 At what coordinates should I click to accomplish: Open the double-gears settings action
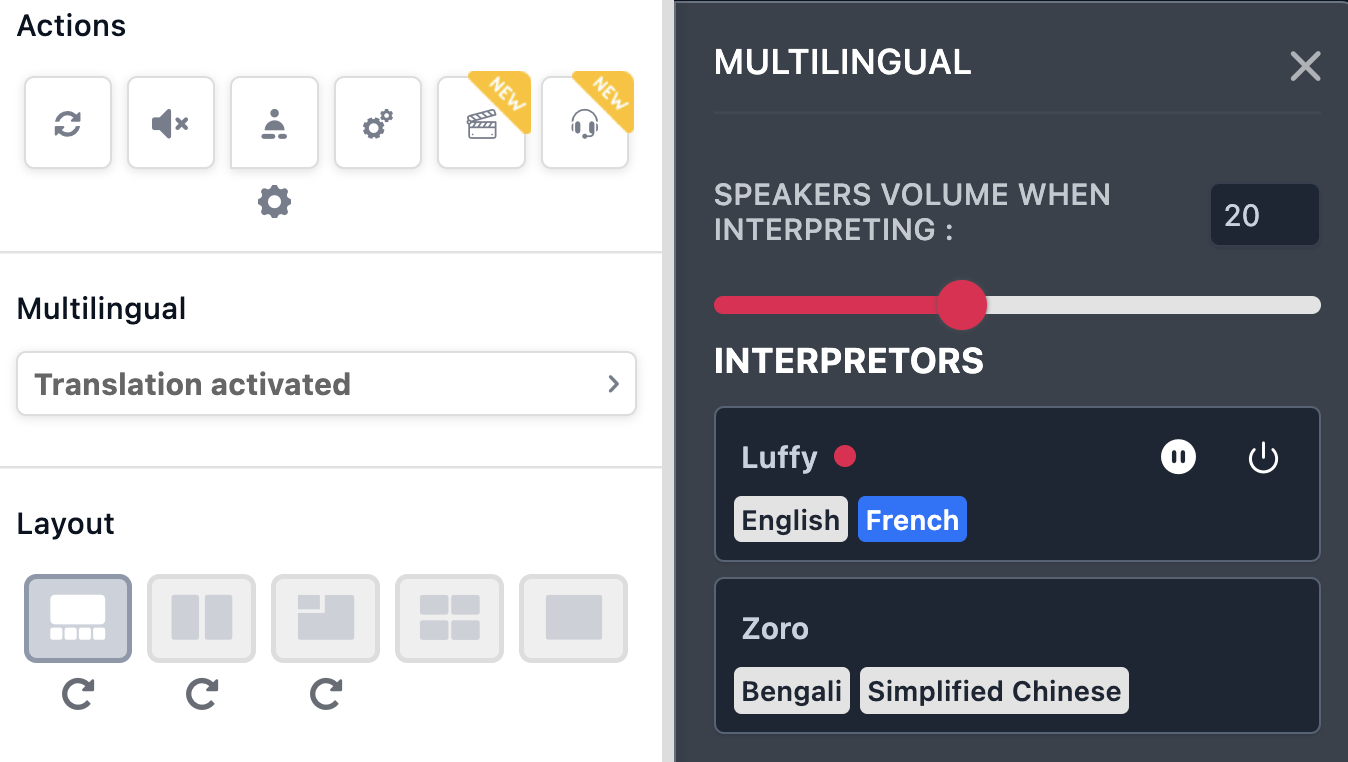click(x=378, y=123)
